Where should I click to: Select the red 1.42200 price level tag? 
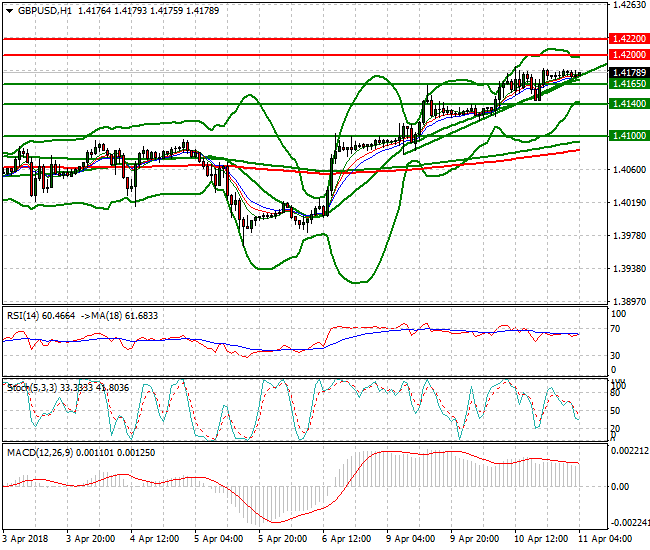(x=629, y=37)
